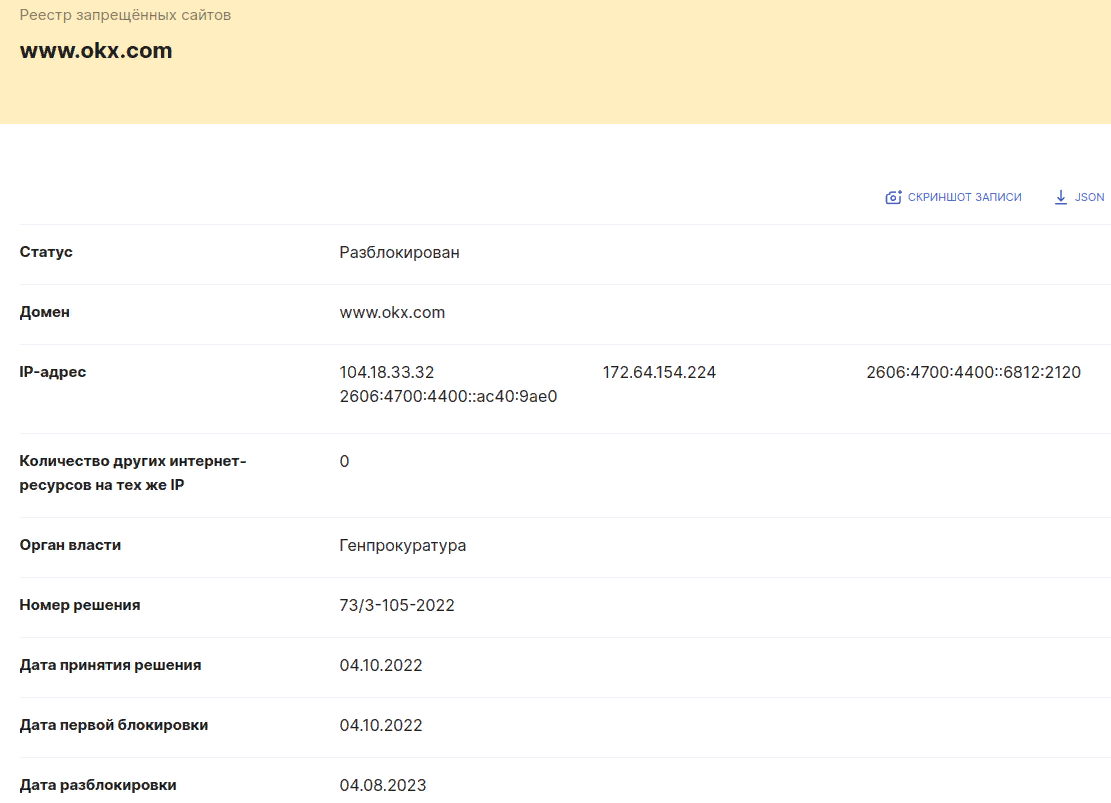The height and width of the screenshot is (803, 1111).
Task: Click the unblock date 04.08.2023
Action: pyautogui.click(x=383, y=785)
